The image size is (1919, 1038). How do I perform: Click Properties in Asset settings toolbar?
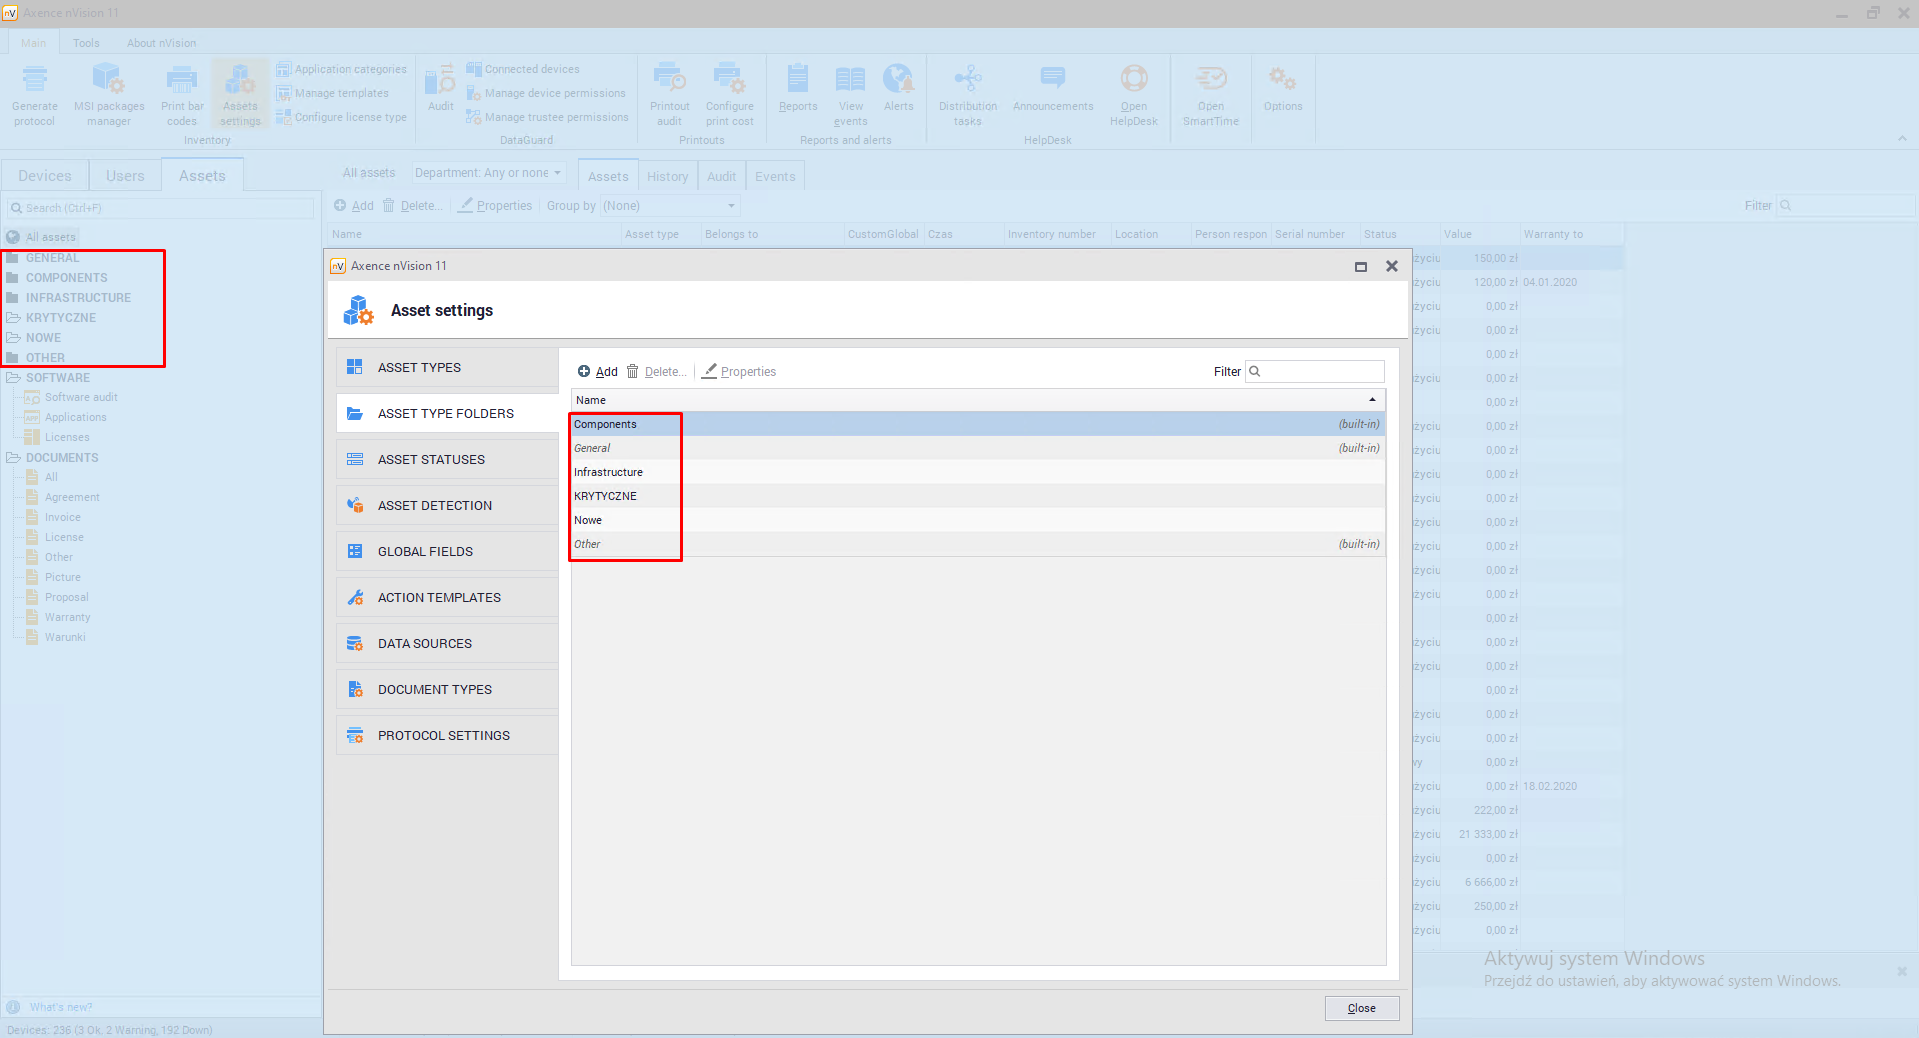(x=739, y=371)
